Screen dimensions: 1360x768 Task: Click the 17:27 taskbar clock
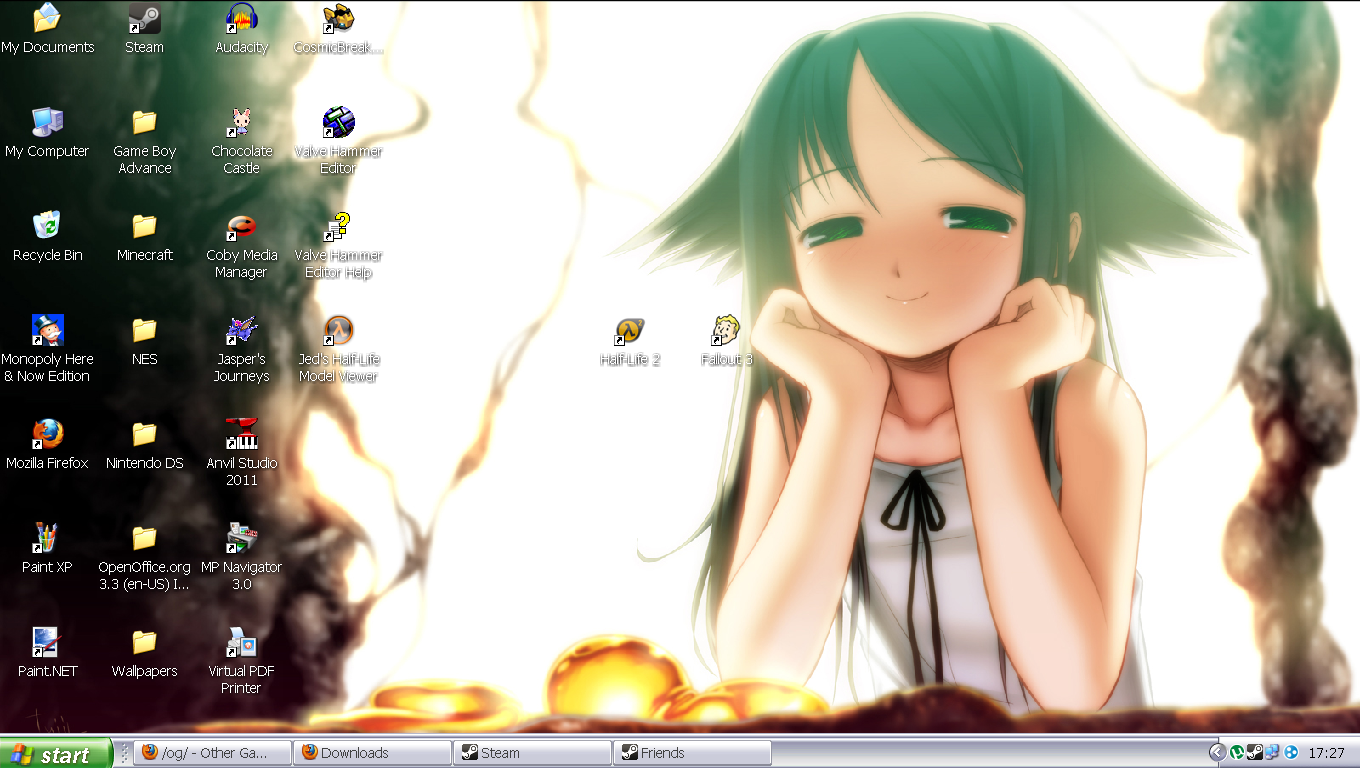tap(1326, 753)
